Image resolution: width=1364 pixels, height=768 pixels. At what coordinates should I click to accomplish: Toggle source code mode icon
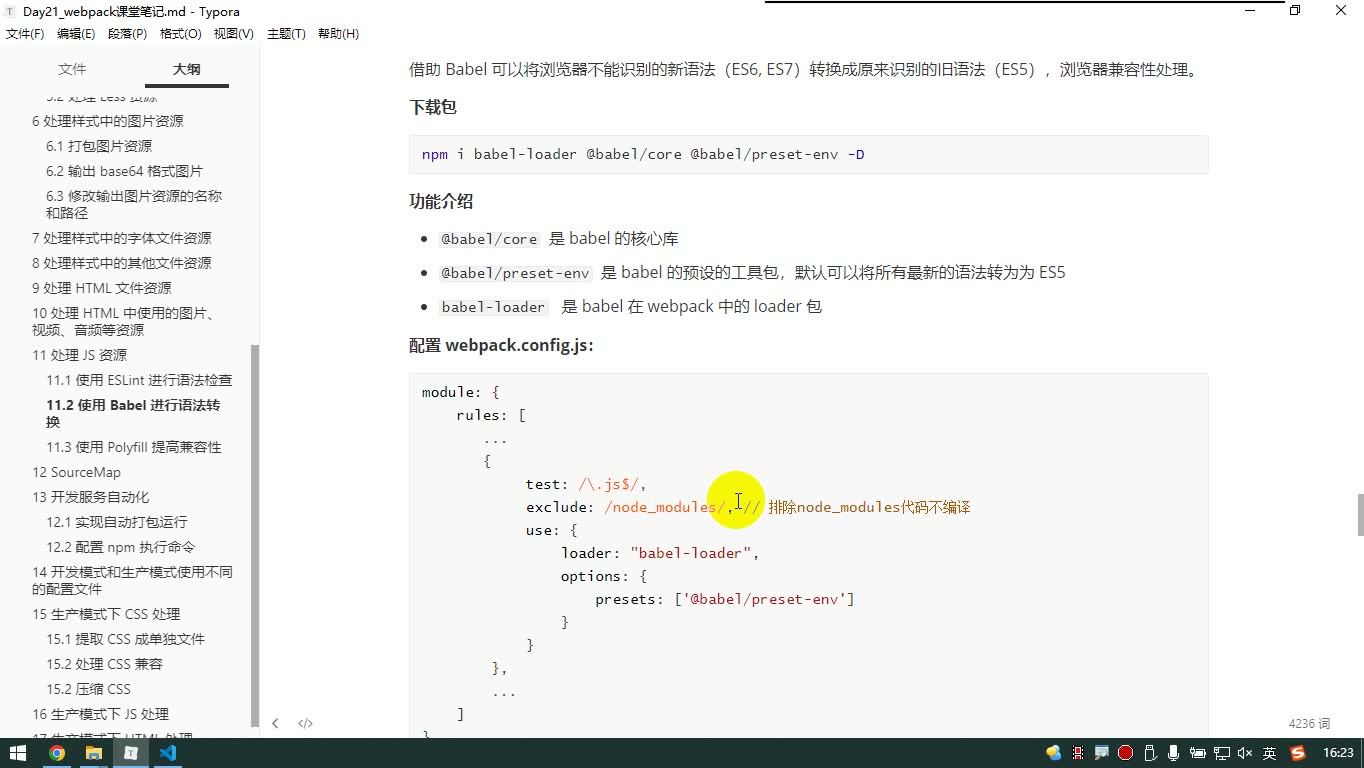(305, 723)
